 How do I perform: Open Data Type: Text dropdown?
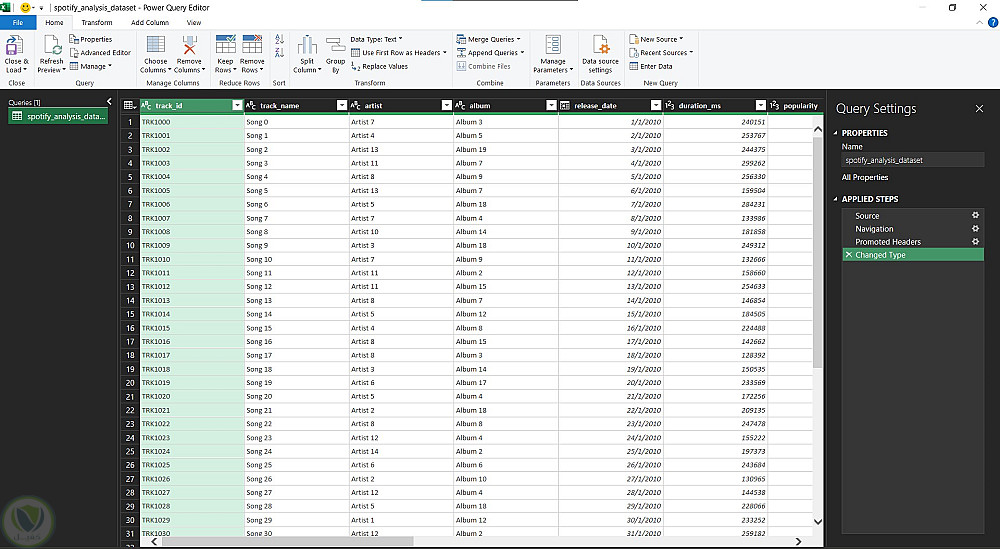(376, 40)
